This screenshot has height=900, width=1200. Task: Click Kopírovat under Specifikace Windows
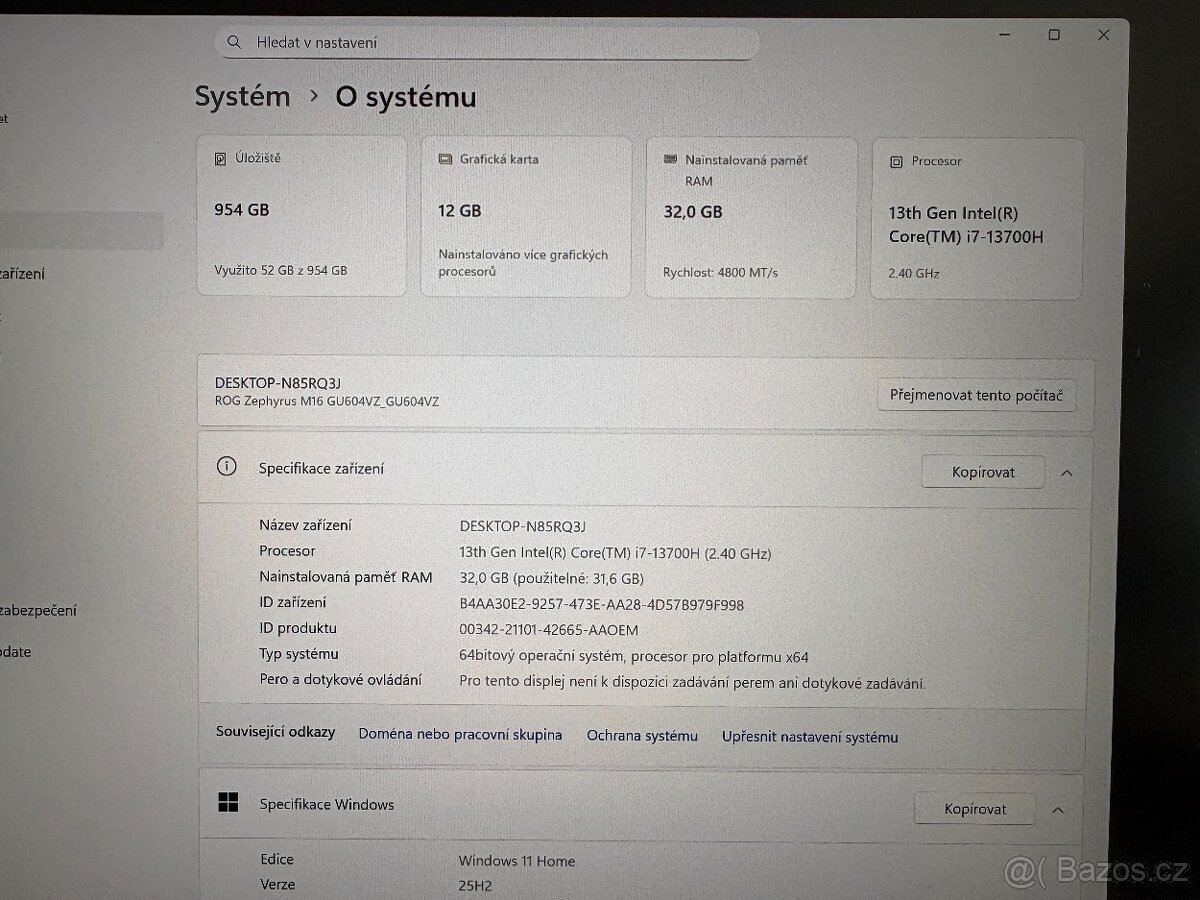[974, 808]
